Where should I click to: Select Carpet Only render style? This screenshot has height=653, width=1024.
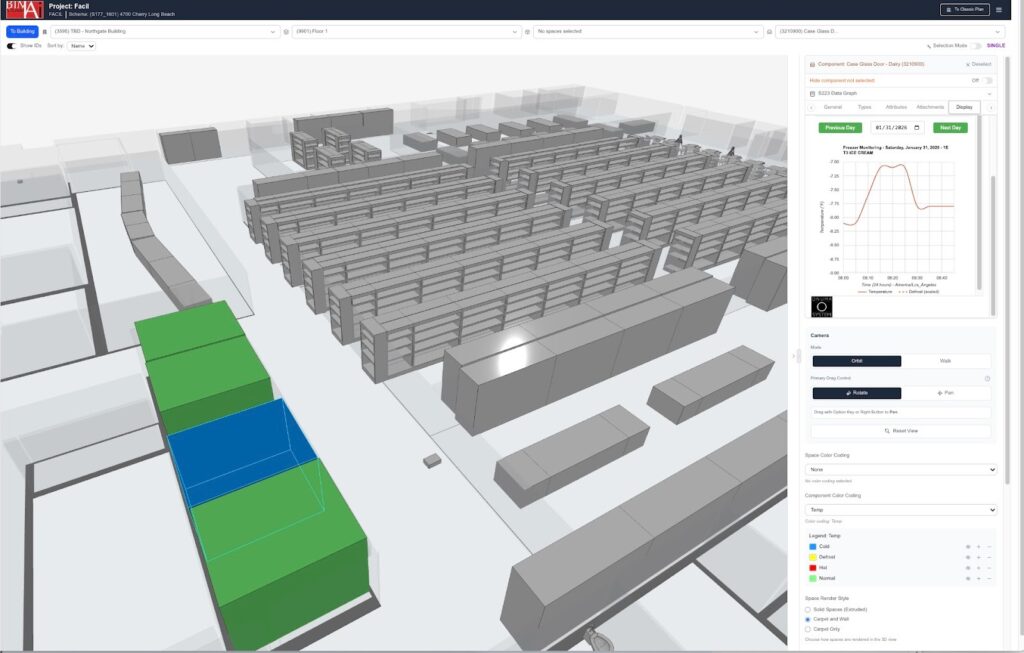point(808,629)
